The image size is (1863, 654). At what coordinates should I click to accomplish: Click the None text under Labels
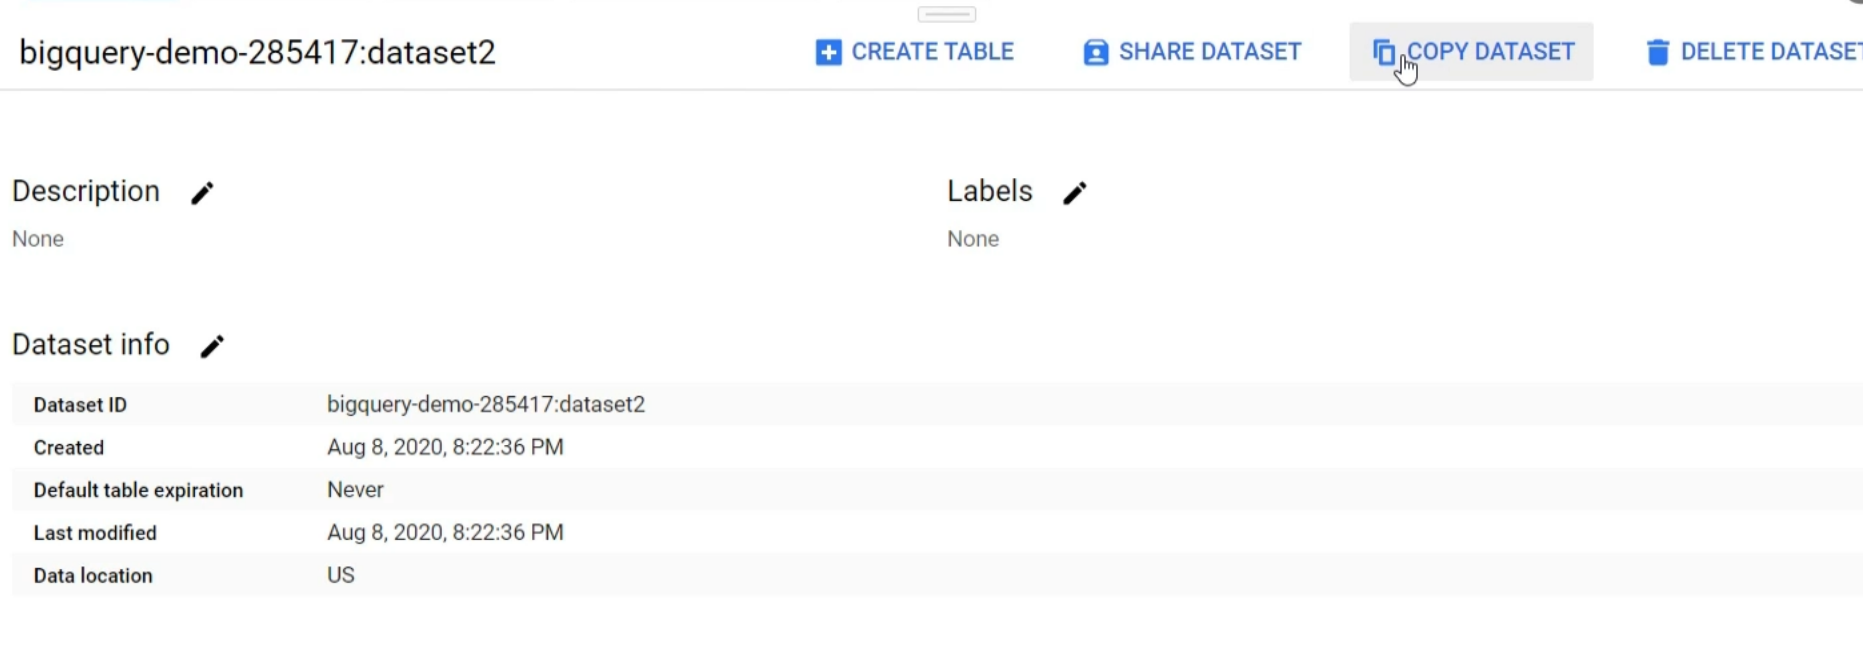[x=973, y=239]
